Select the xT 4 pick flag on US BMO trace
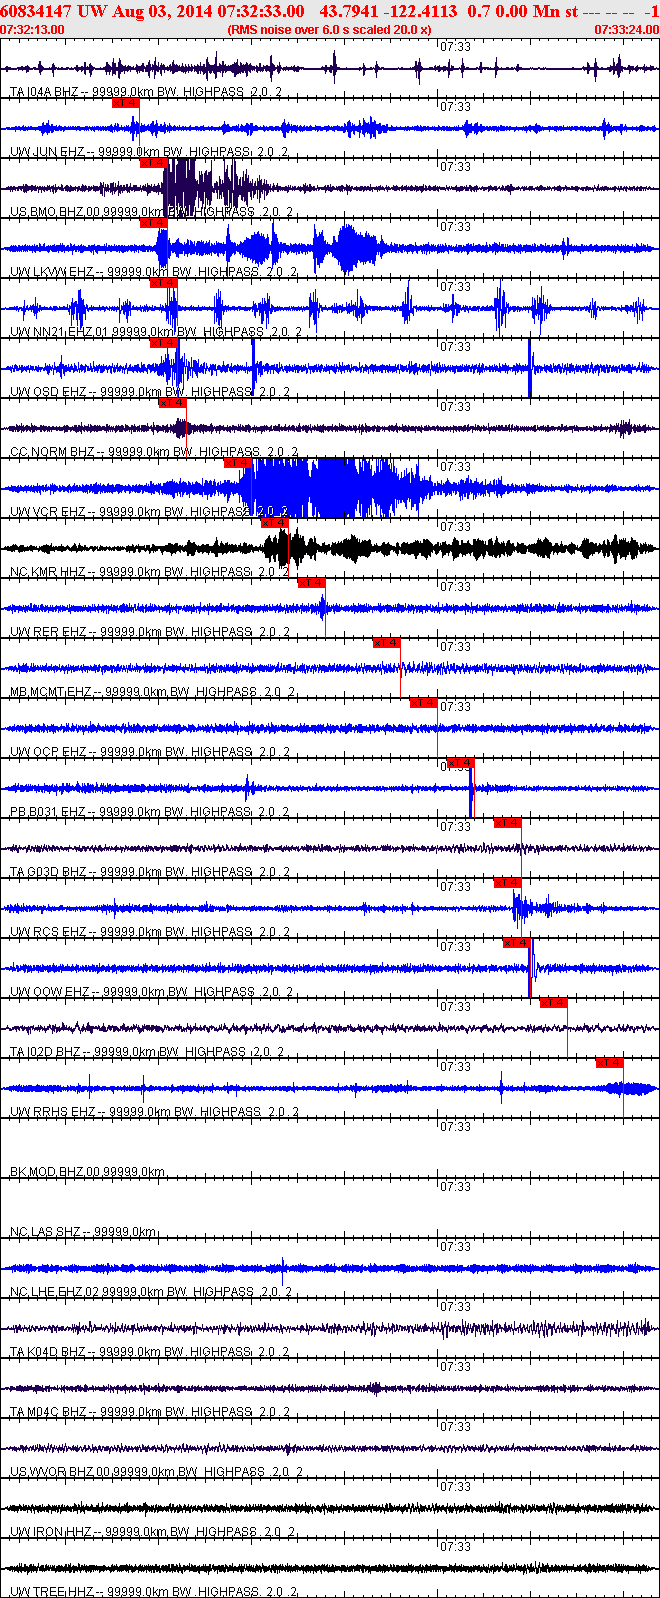The image size is (660, 1598). pyautogui.click(x=153, y=163)
